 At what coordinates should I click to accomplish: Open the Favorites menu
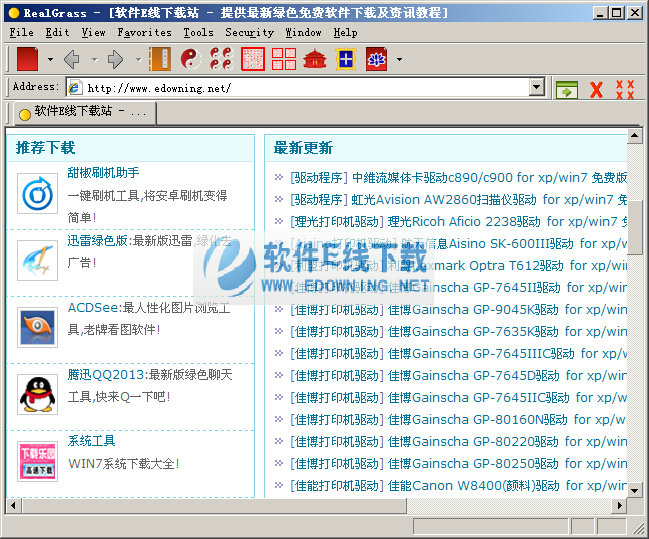(144, 32)
